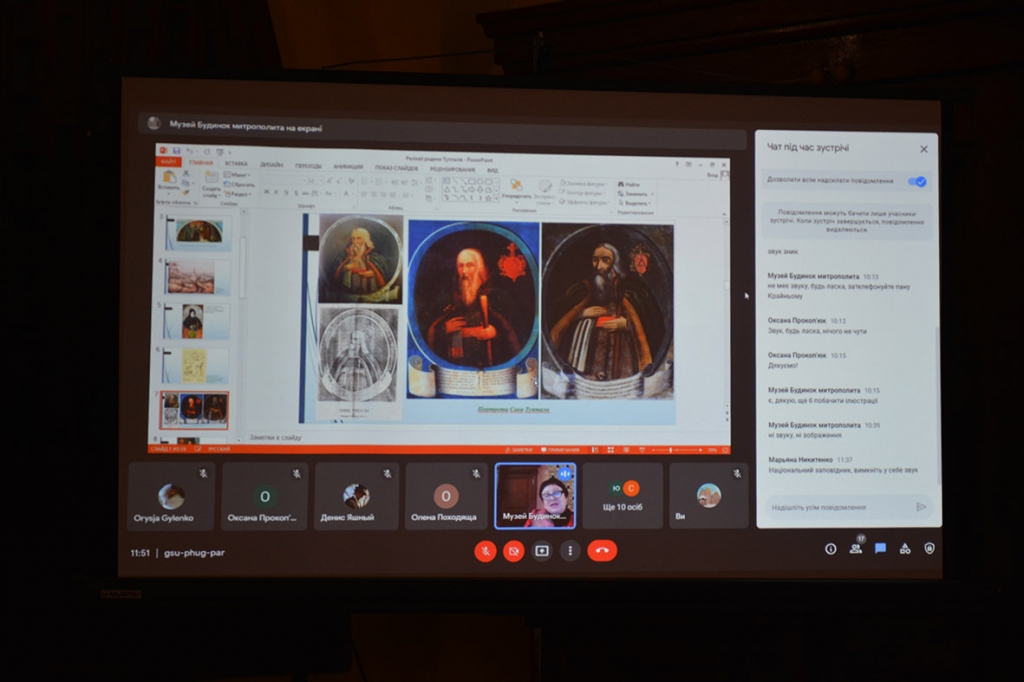The height and width of the screenshot is (682, 1024).
Task: Click the PowerPoint save icon
Action: (x=176, y=151)
